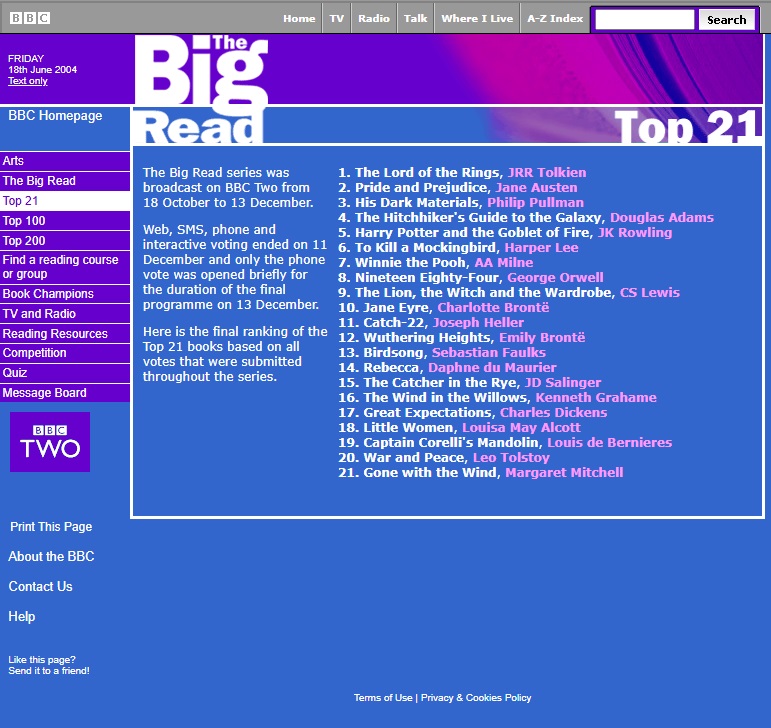Open Leo Tolstoy author link
Screen dimensions: 771x728
[511, 458]
